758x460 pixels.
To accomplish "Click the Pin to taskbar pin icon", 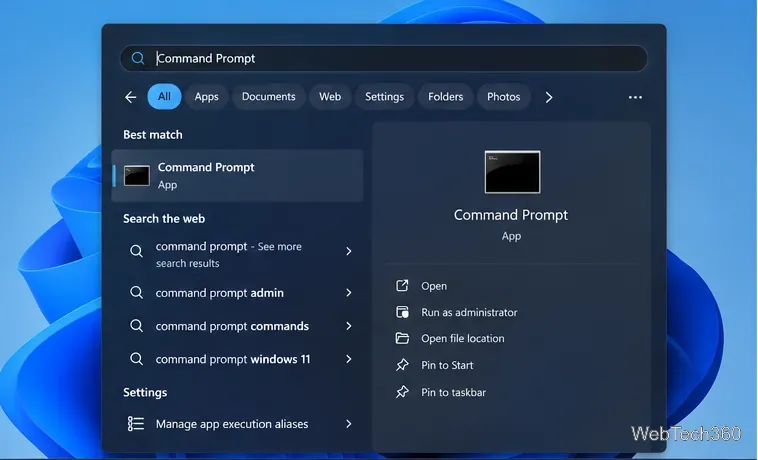I will 402,392.
